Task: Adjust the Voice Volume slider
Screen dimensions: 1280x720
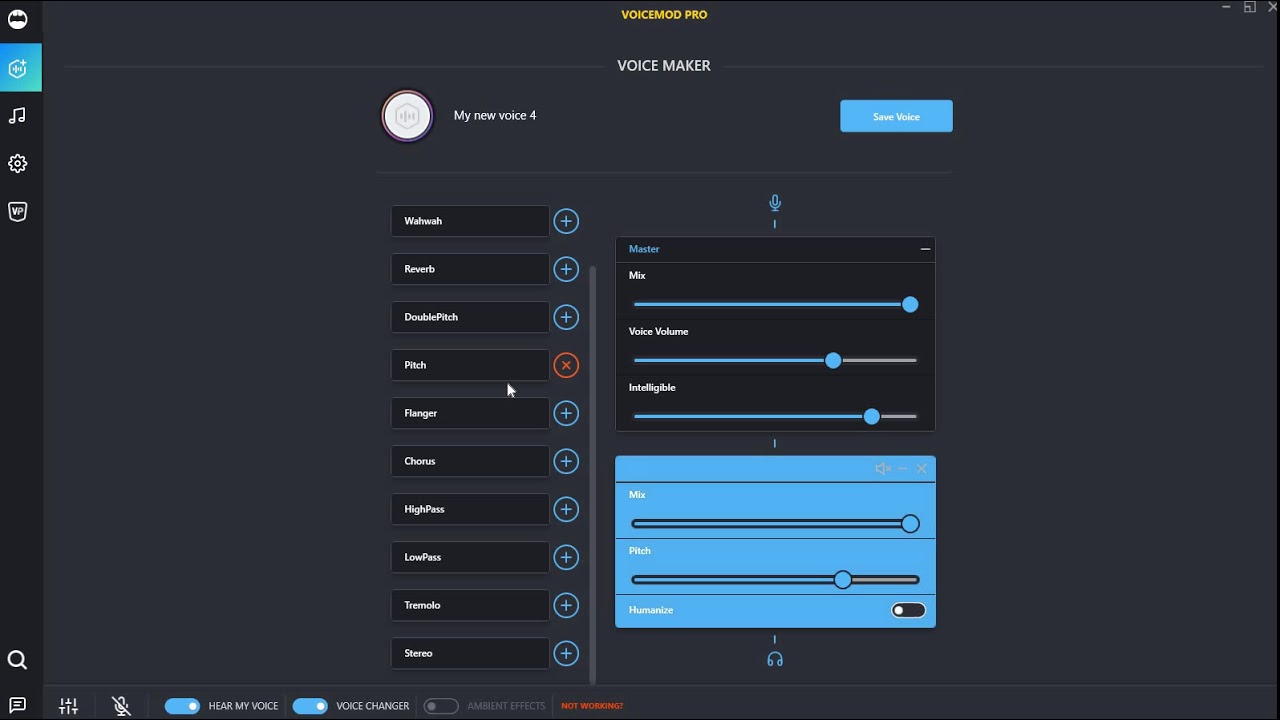Action: [775, 360]
